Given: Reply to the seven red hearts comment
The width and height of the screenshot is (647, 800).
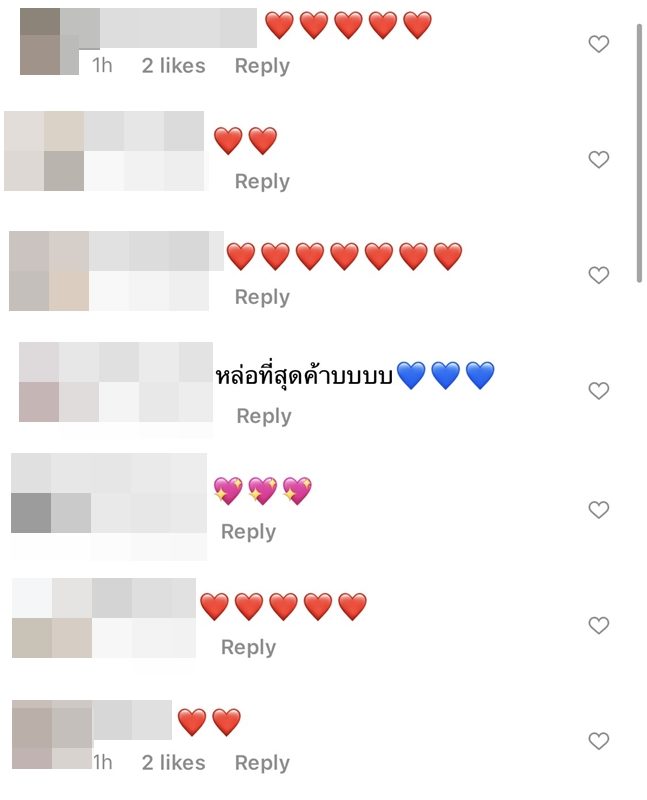Looking at the screenshot, I should click(x=262, y=297).
